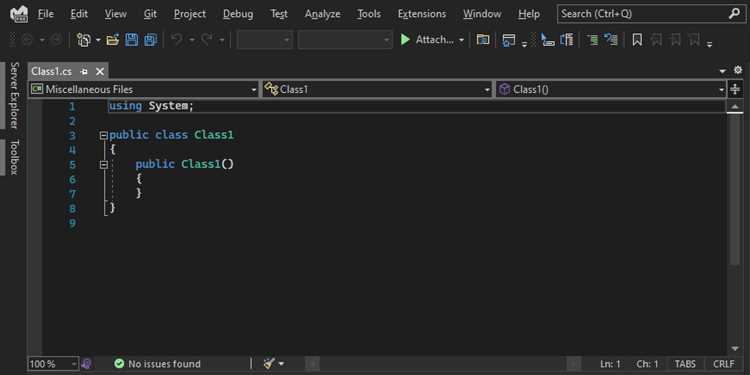Expand the code cleanup dropdown arrow
This screenshot has height=375, width=750.
pos(281,364)
